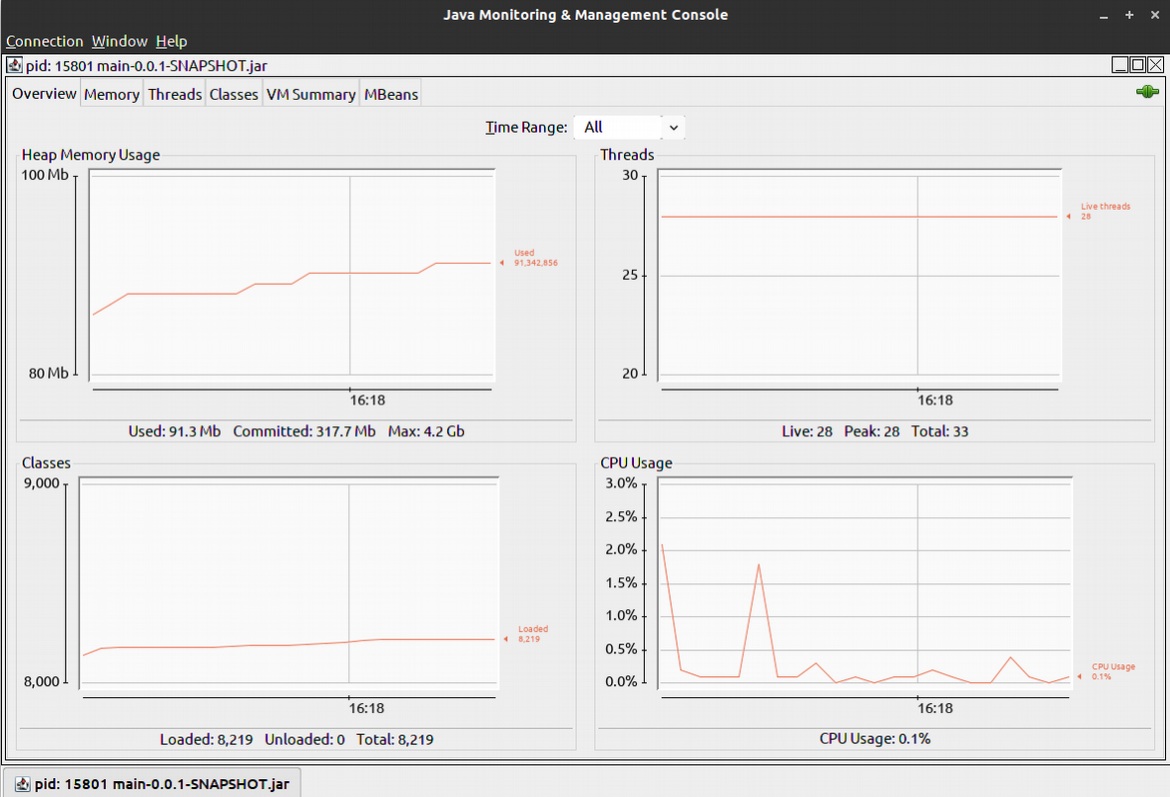The width and height of the screenshot is (1170, 797).
Task: Open the Time Range dropdown arrow
Action: (x=673, y=128)
